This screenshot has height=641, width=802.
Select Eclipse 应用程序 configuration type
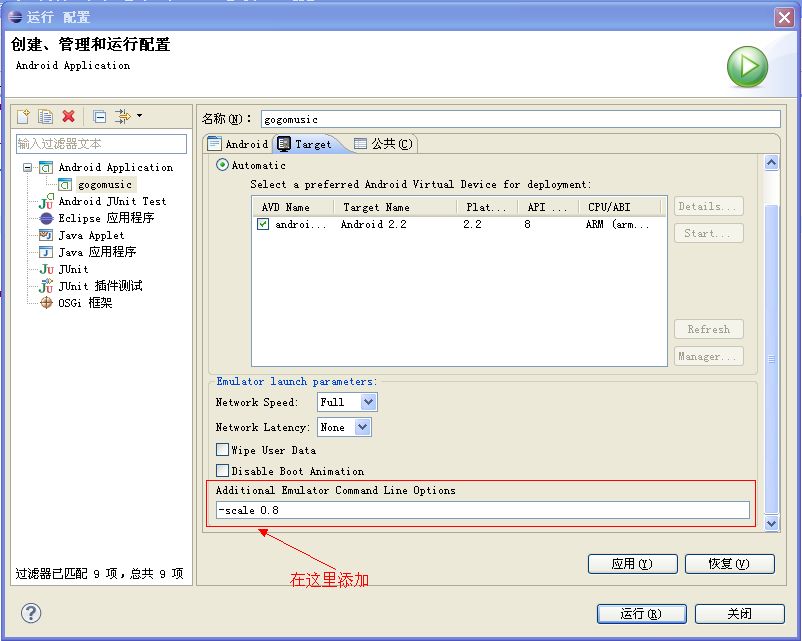[x=106, y=218]
